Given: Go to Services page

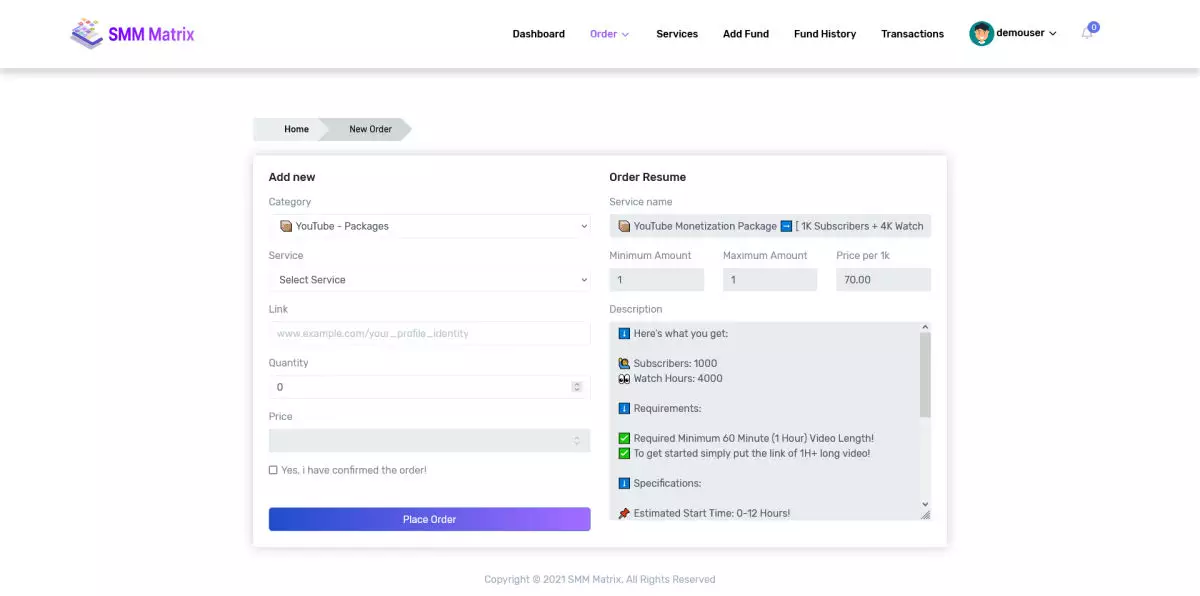Looking at the screenshot, I should [x=677, y=34].
